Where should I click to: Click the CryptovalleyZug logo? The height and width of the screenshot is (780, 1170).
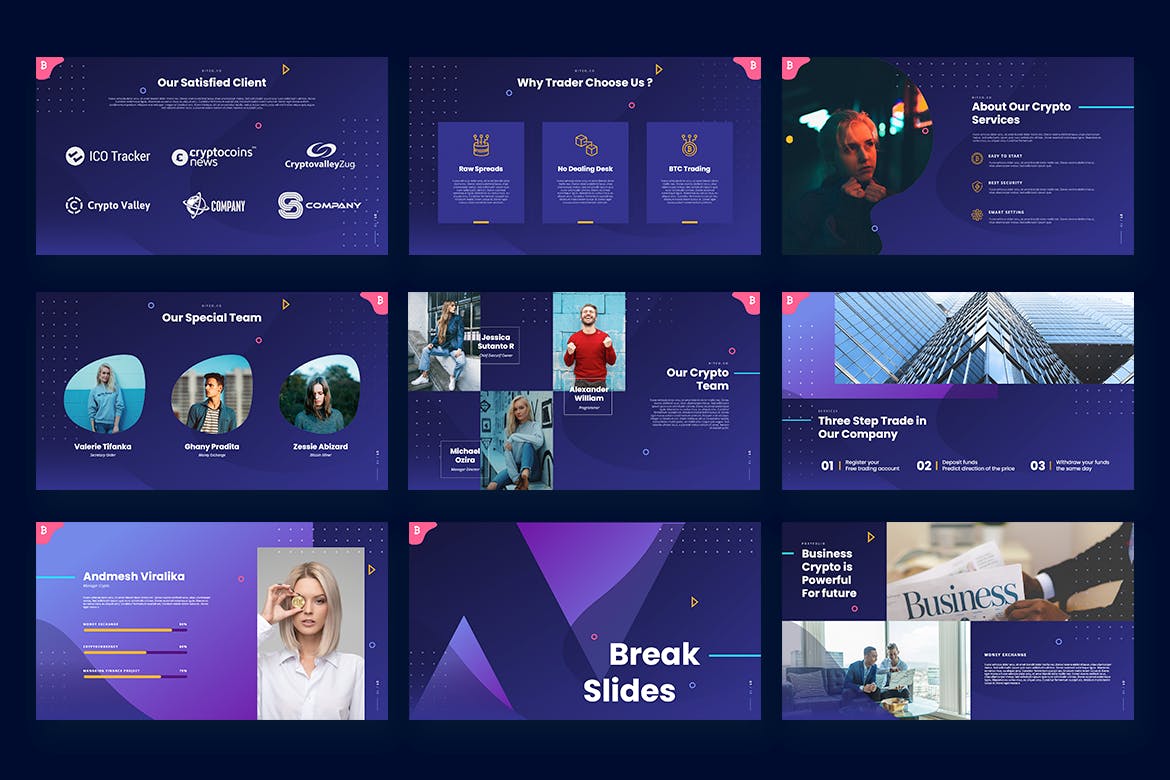coord(320,156)
